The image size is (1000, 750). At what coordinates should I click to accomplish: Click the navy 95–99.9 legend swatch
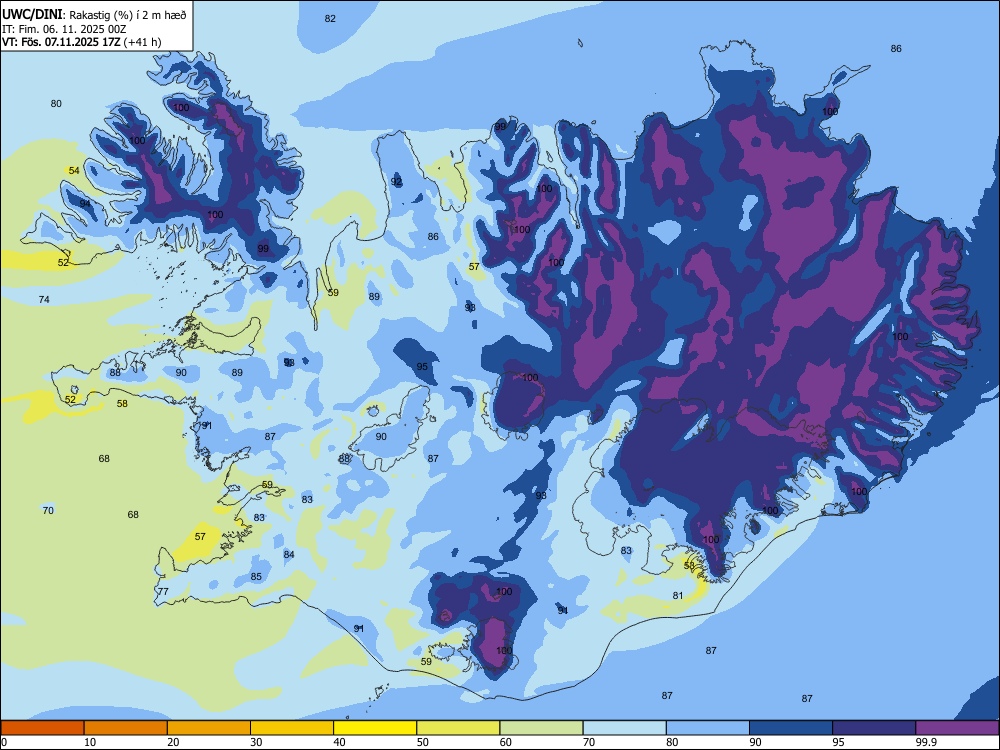874,728
